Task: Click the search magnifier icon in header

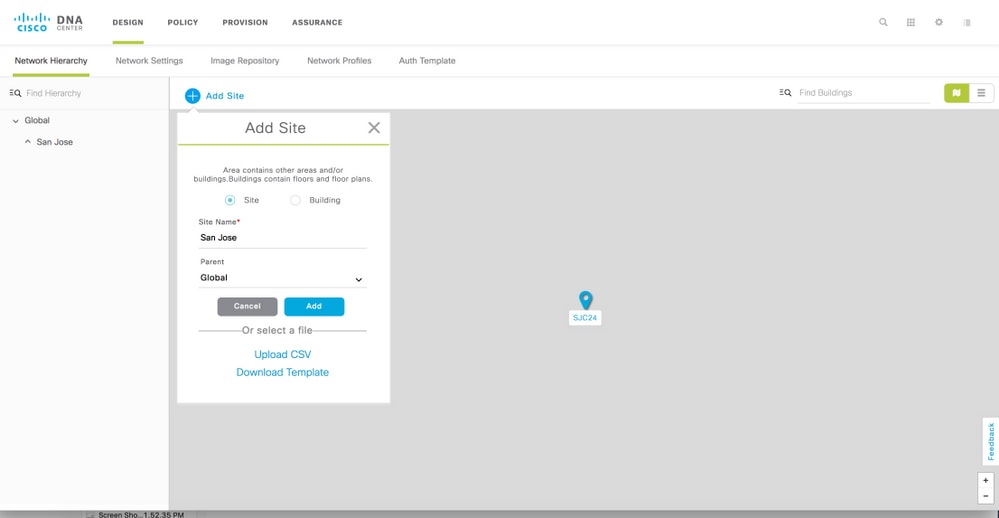Action: (883, 22)
